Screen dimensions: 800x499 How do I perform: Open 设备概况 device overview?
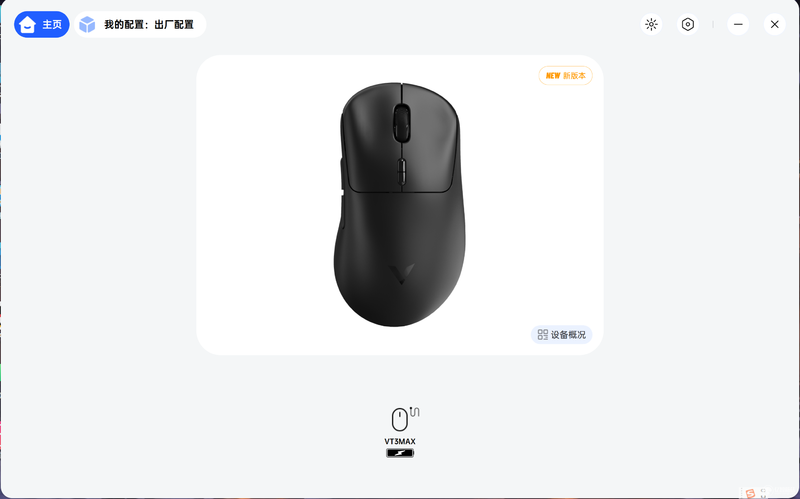pyautogui.click(x=561, y=335)
